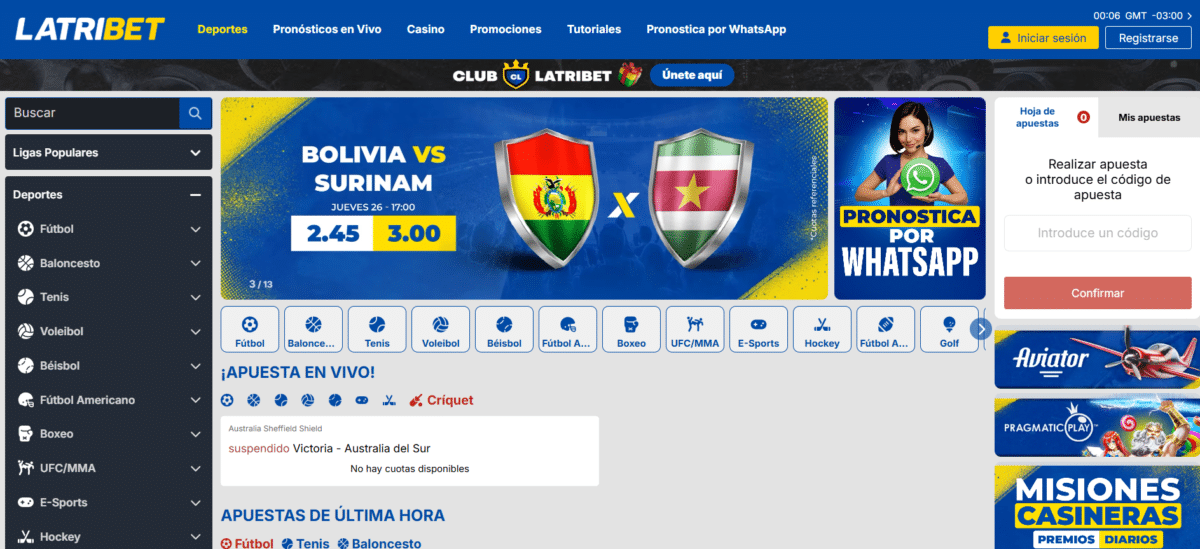Screen dimensions: 1200x549
Task: Choose the E-Sports tile icon
Action: tap(759, 324)
